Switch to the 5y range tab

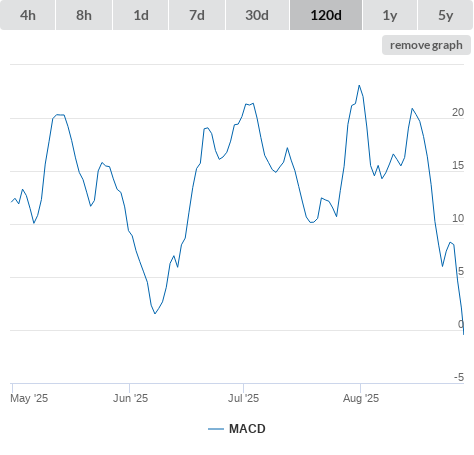pyautogui.click(x=445, y=15)
